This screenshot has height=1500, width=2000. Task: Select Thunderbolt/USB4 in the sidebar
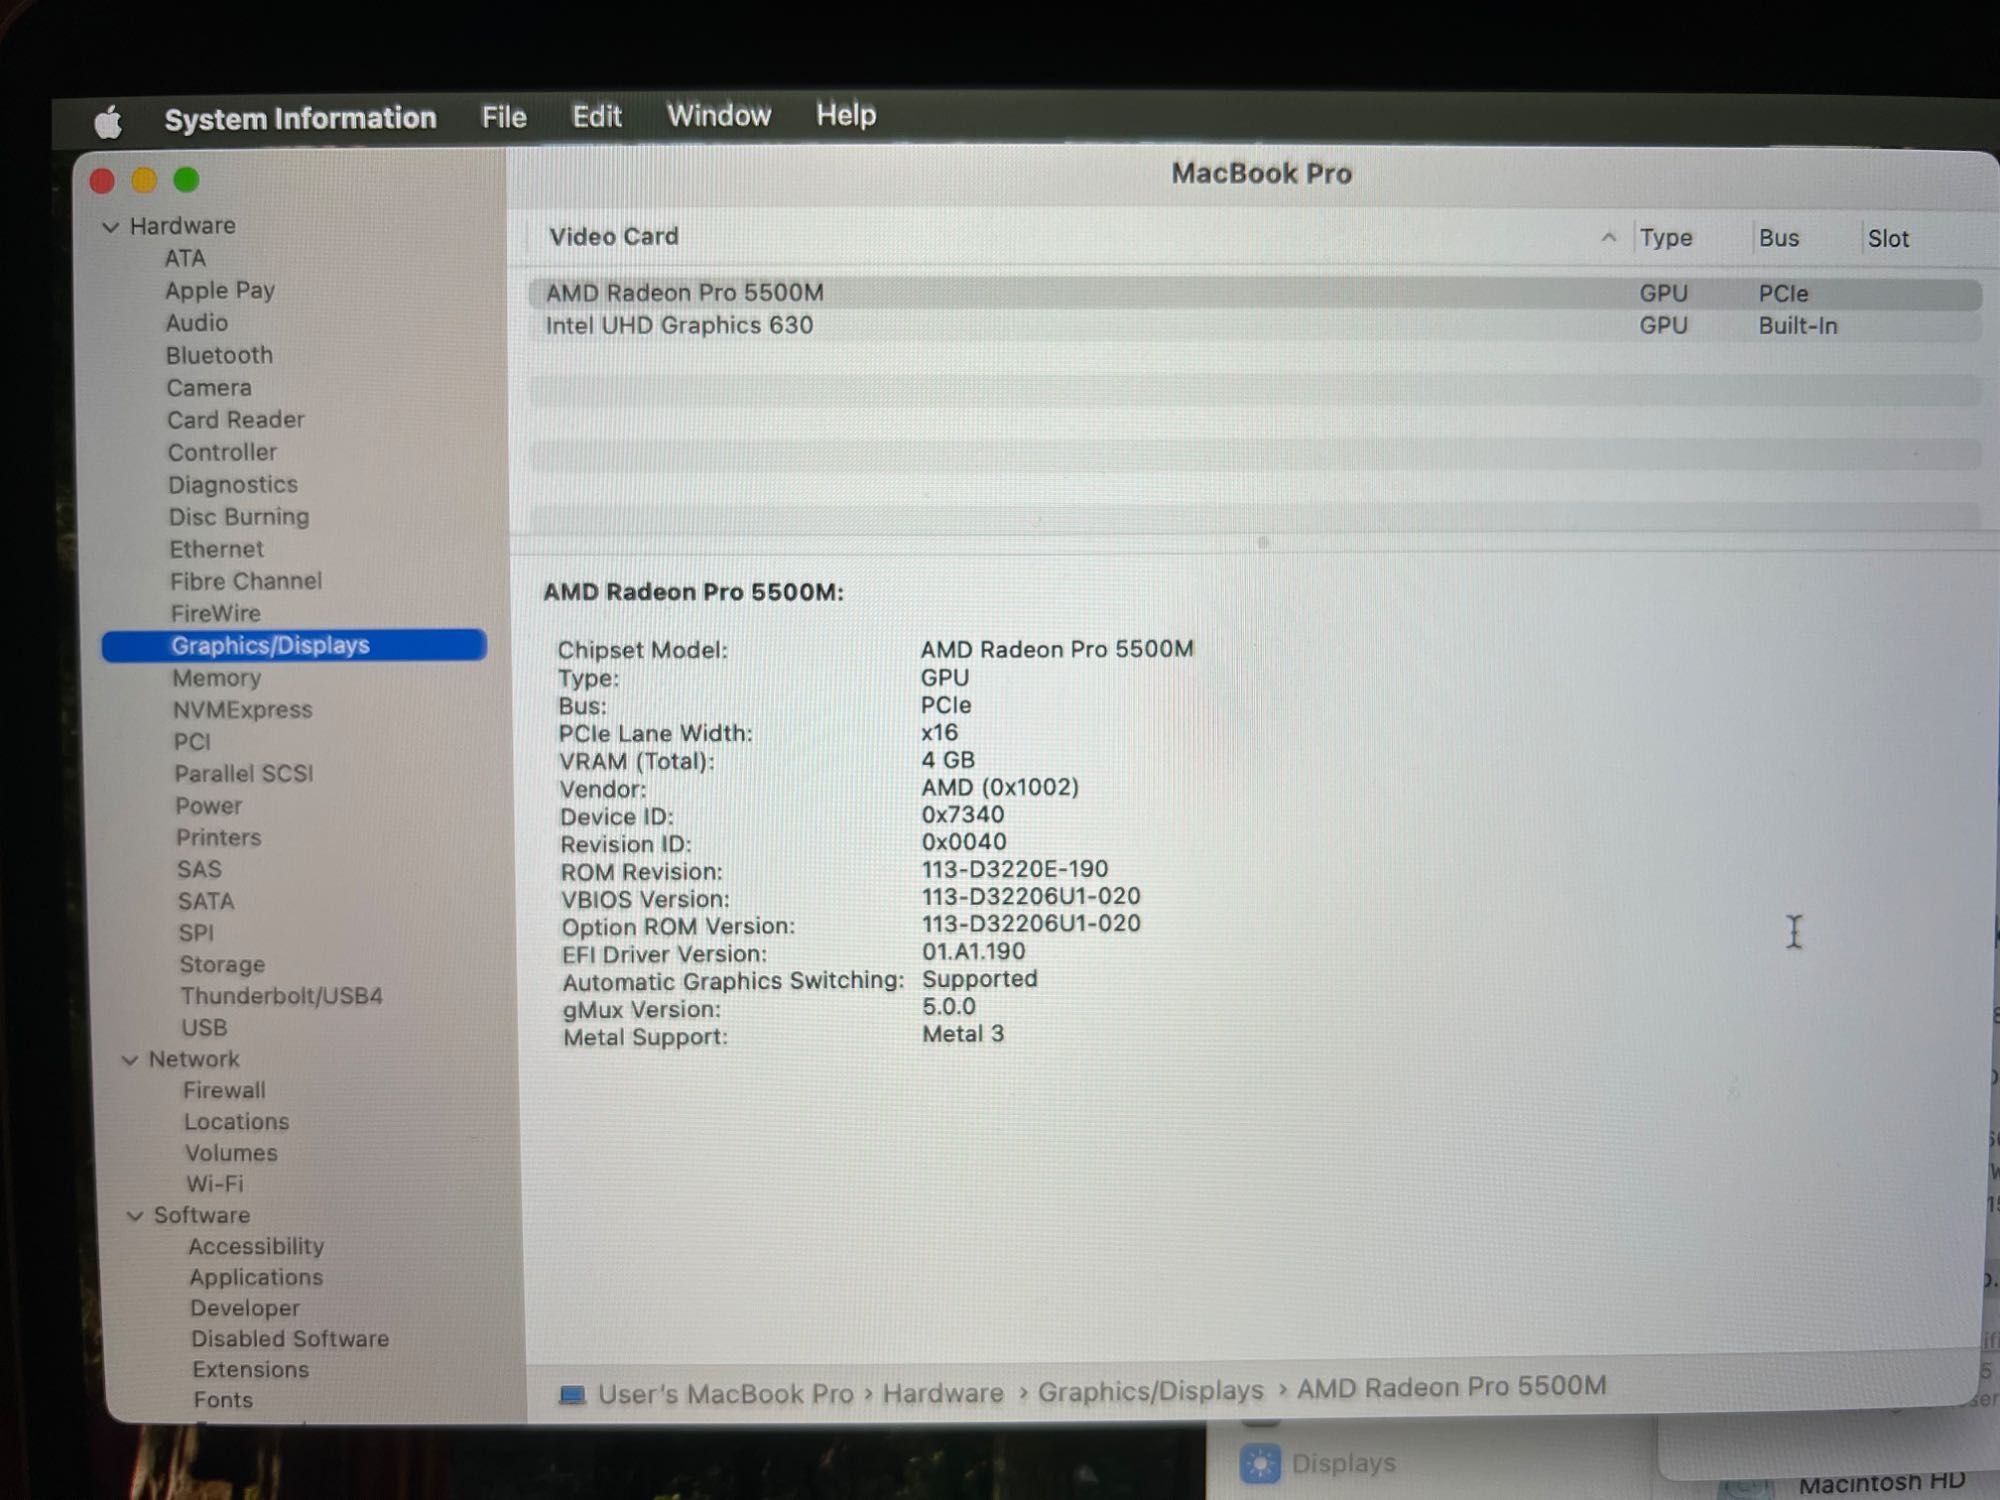pyautogui.click(x=281, y=997)
